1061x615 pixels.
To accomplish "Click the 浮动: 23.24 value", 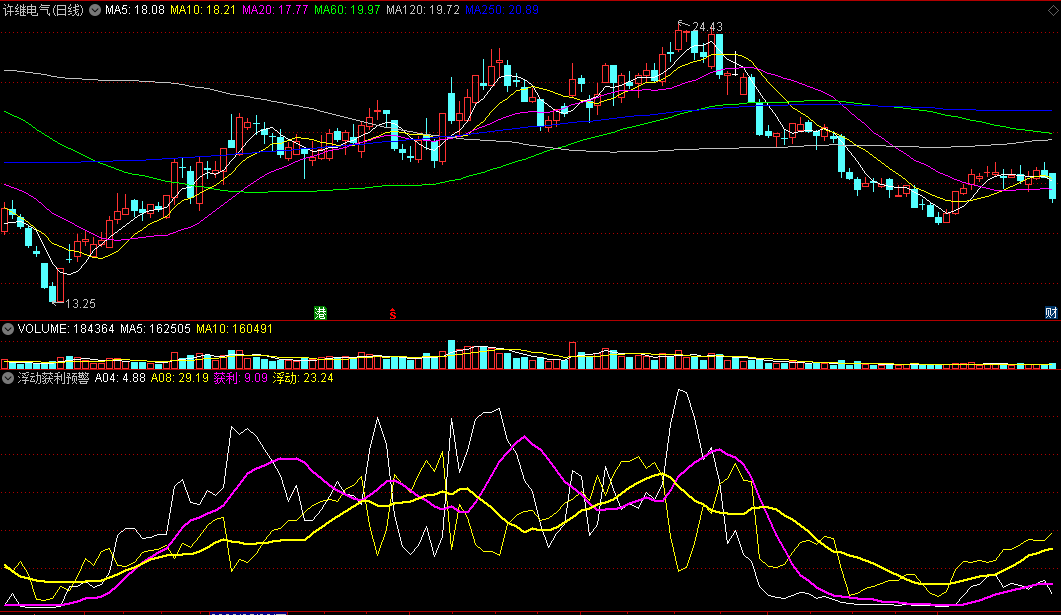I will pyautogui.click(x=303, y=378).
